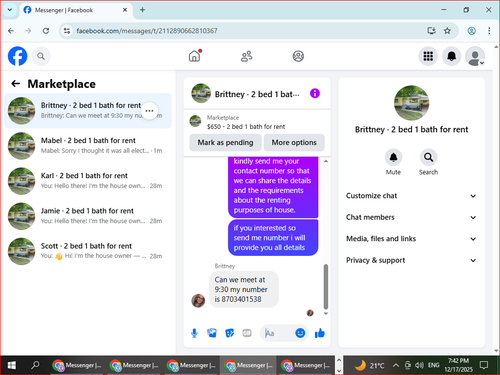Click chat header Brittney title

coord(257,94)
